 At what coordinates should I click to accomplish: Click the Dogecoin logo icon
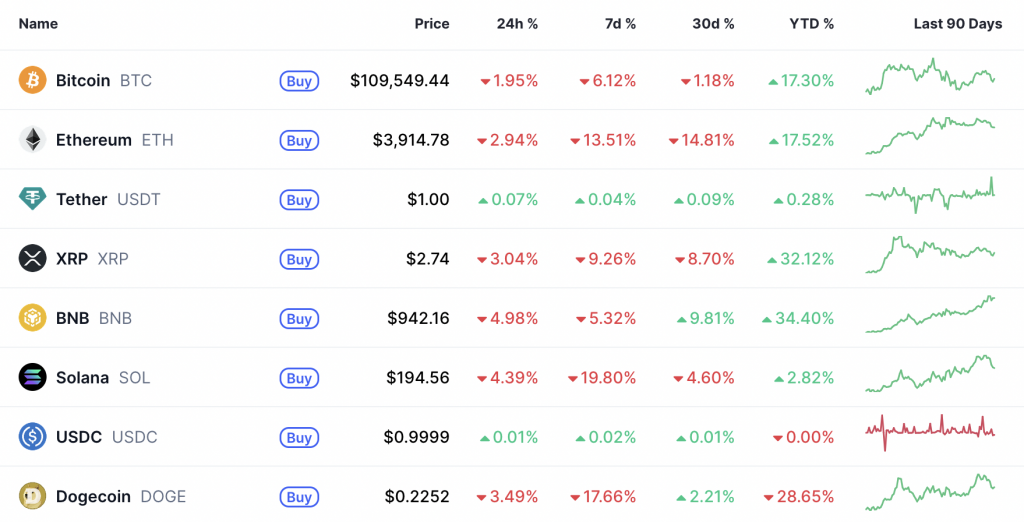tap(33, 496)
